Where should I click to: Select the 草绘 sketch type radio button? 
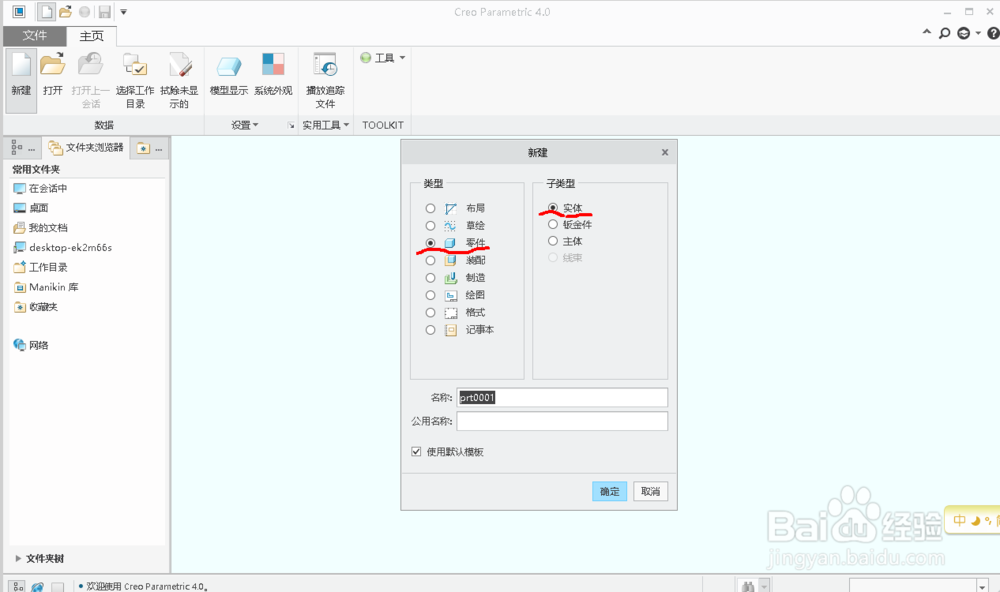(430, 225)
